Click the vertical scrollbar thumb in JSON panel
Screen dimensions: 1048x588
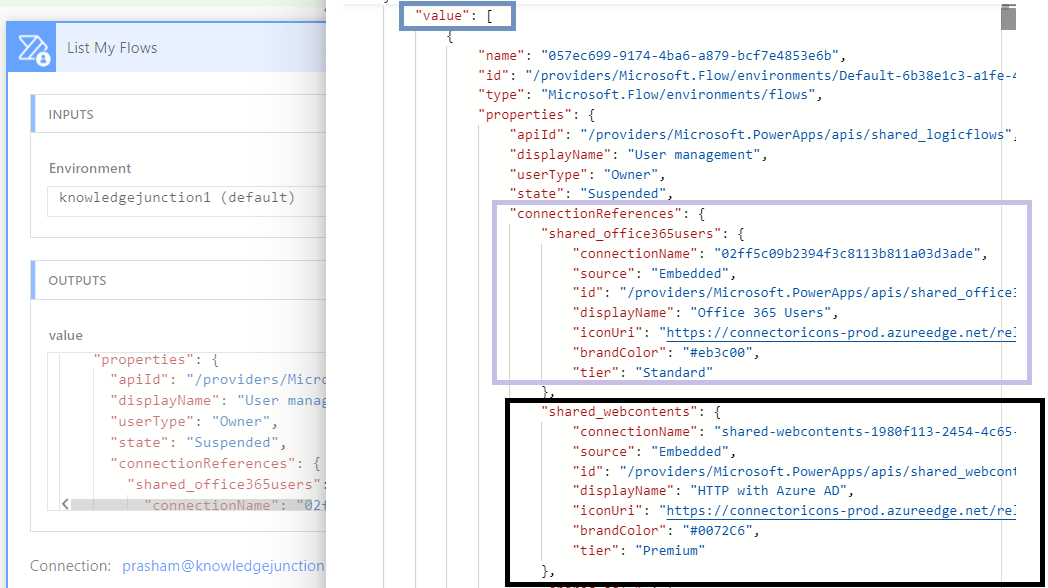1008,17
